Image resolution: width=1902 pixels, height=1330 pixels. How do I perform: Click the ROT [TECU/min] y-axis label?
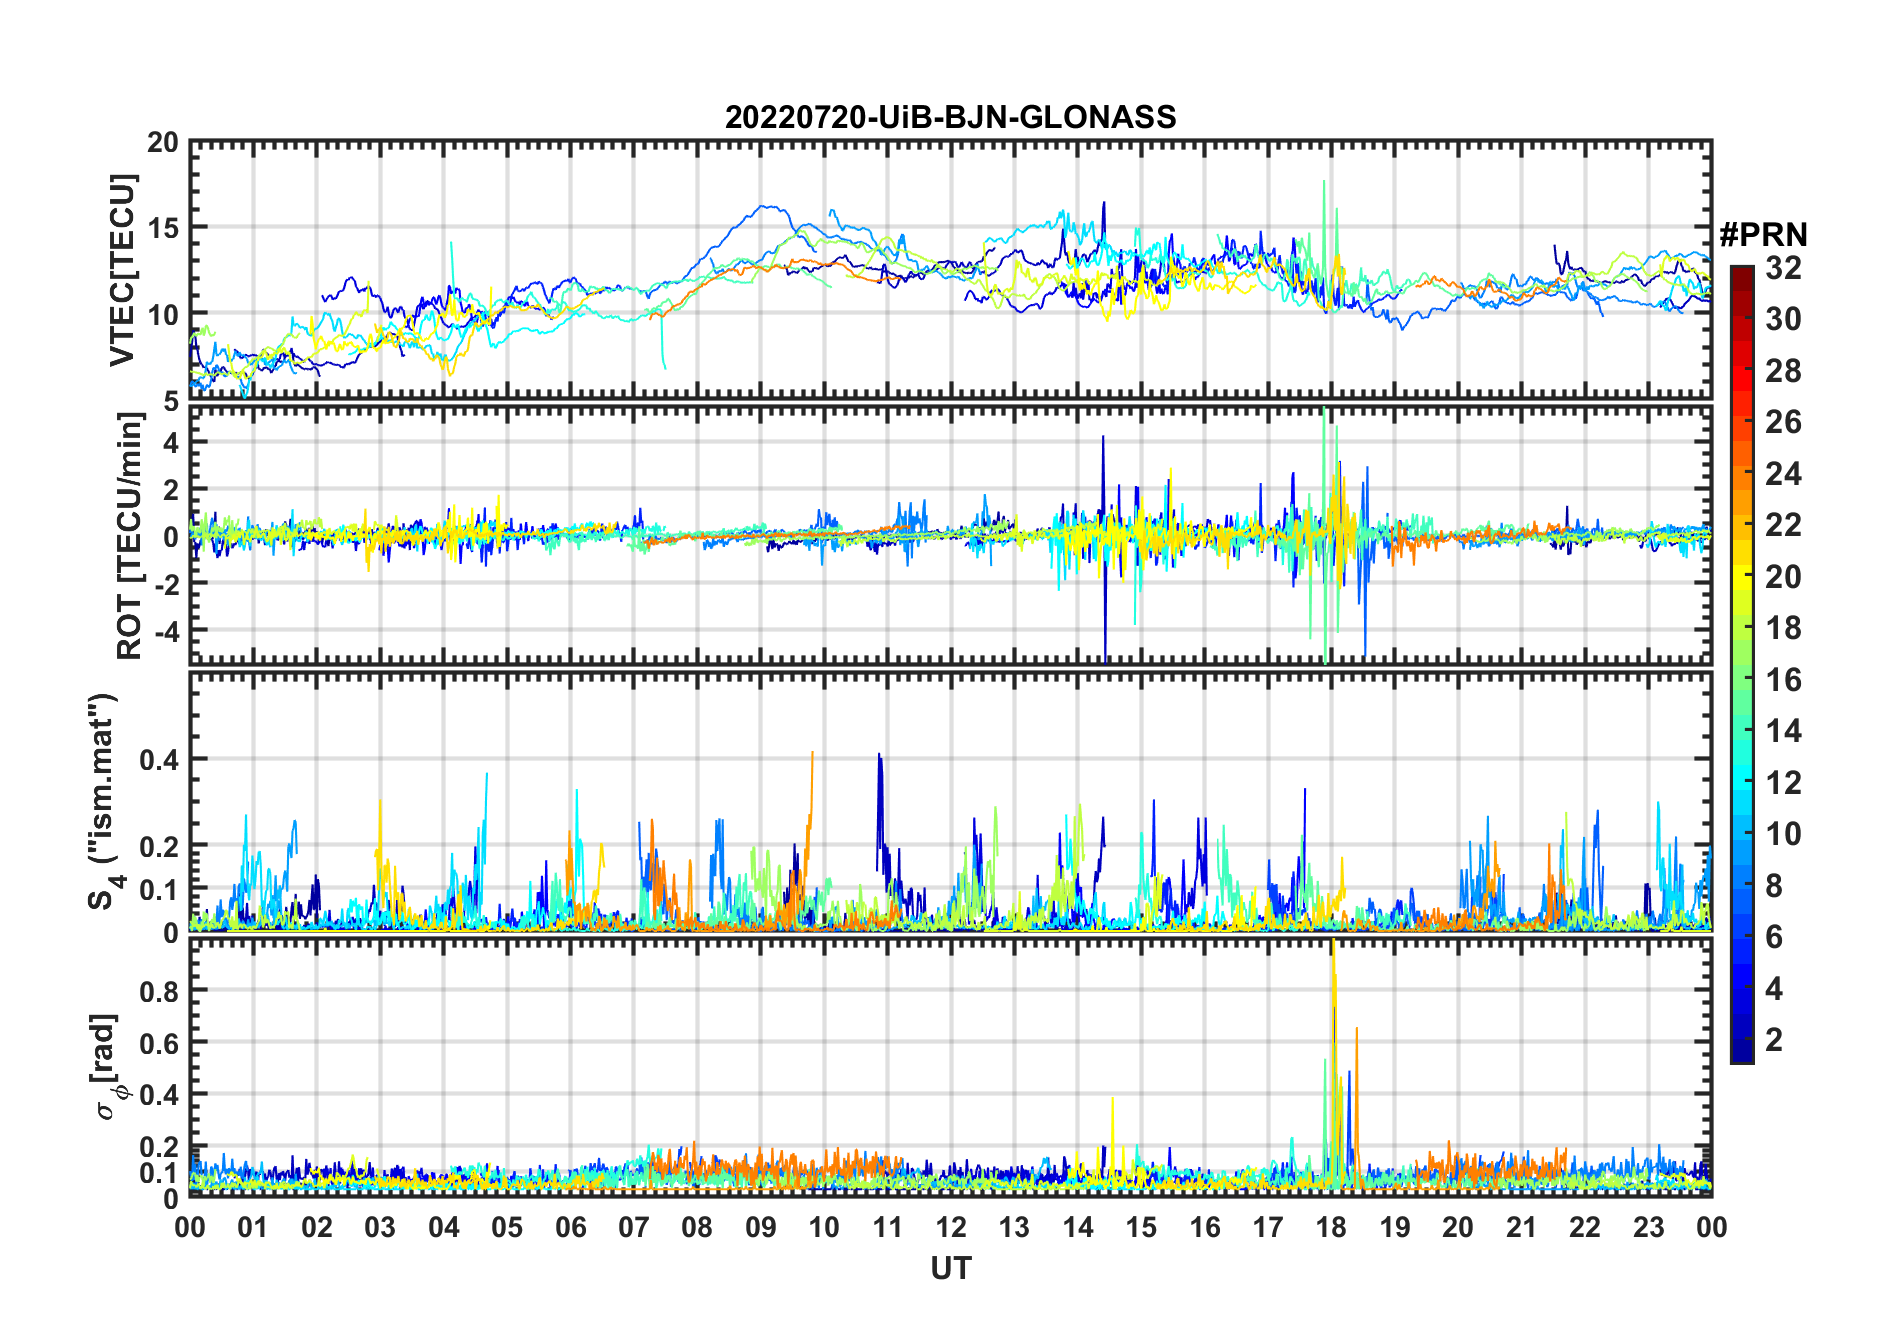tap(129, 535)
